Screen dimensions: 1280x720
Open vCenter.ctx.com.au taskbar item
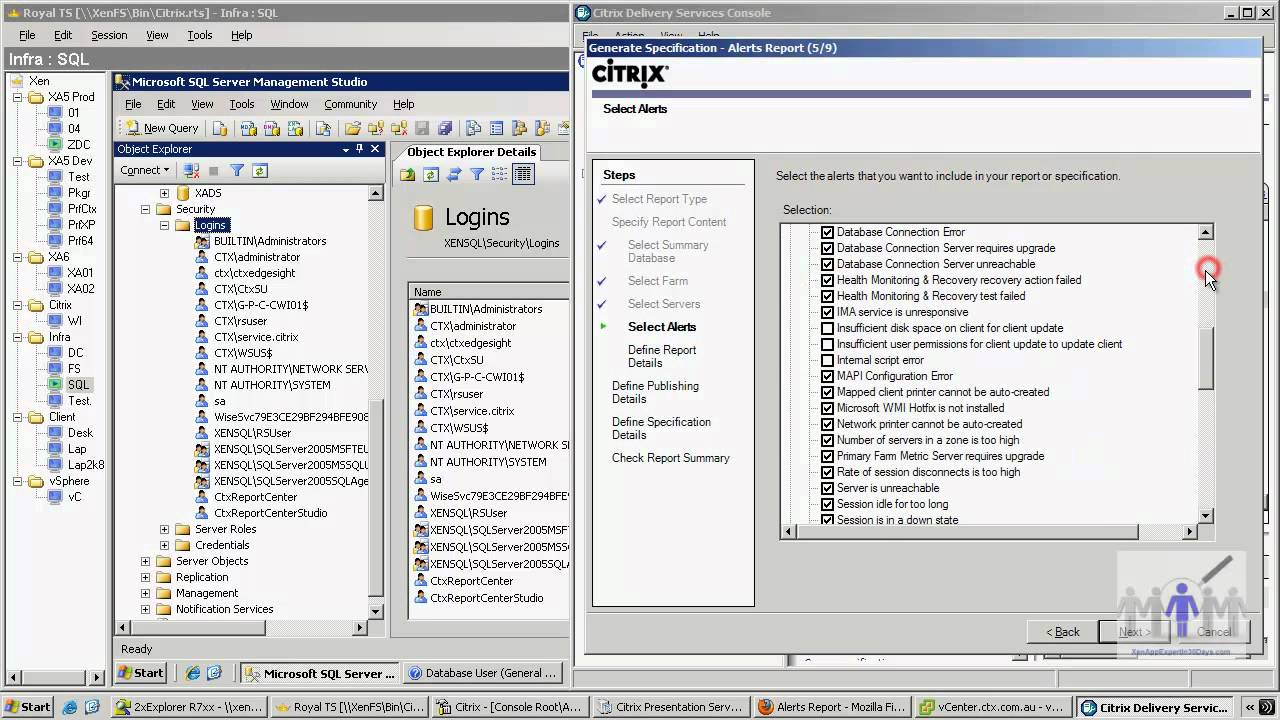pyautogui.click(x=992, y=707)
